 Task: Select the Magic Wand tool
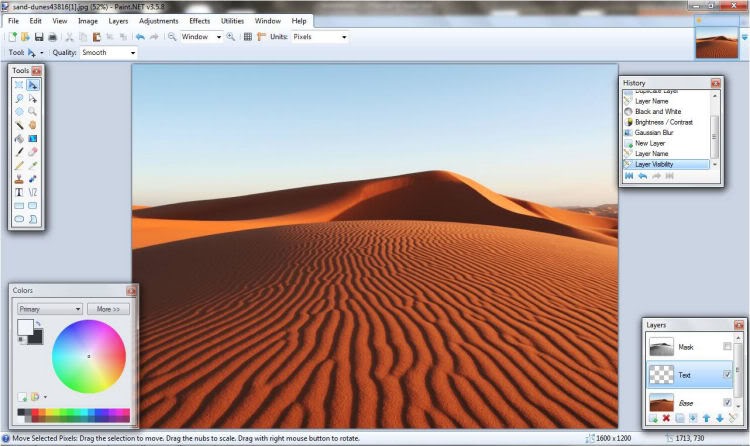click(x=19, y=125)
